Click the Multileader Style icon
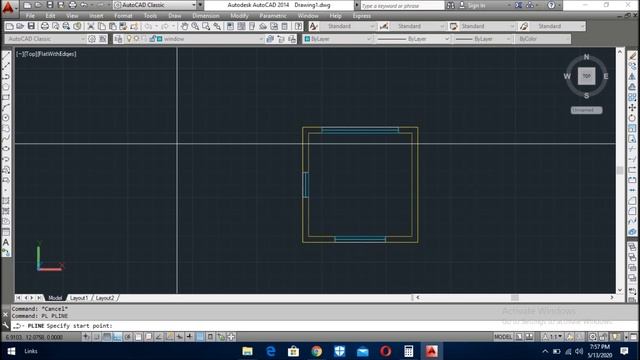Screen dimensions: 640x360 pos(524,26)
